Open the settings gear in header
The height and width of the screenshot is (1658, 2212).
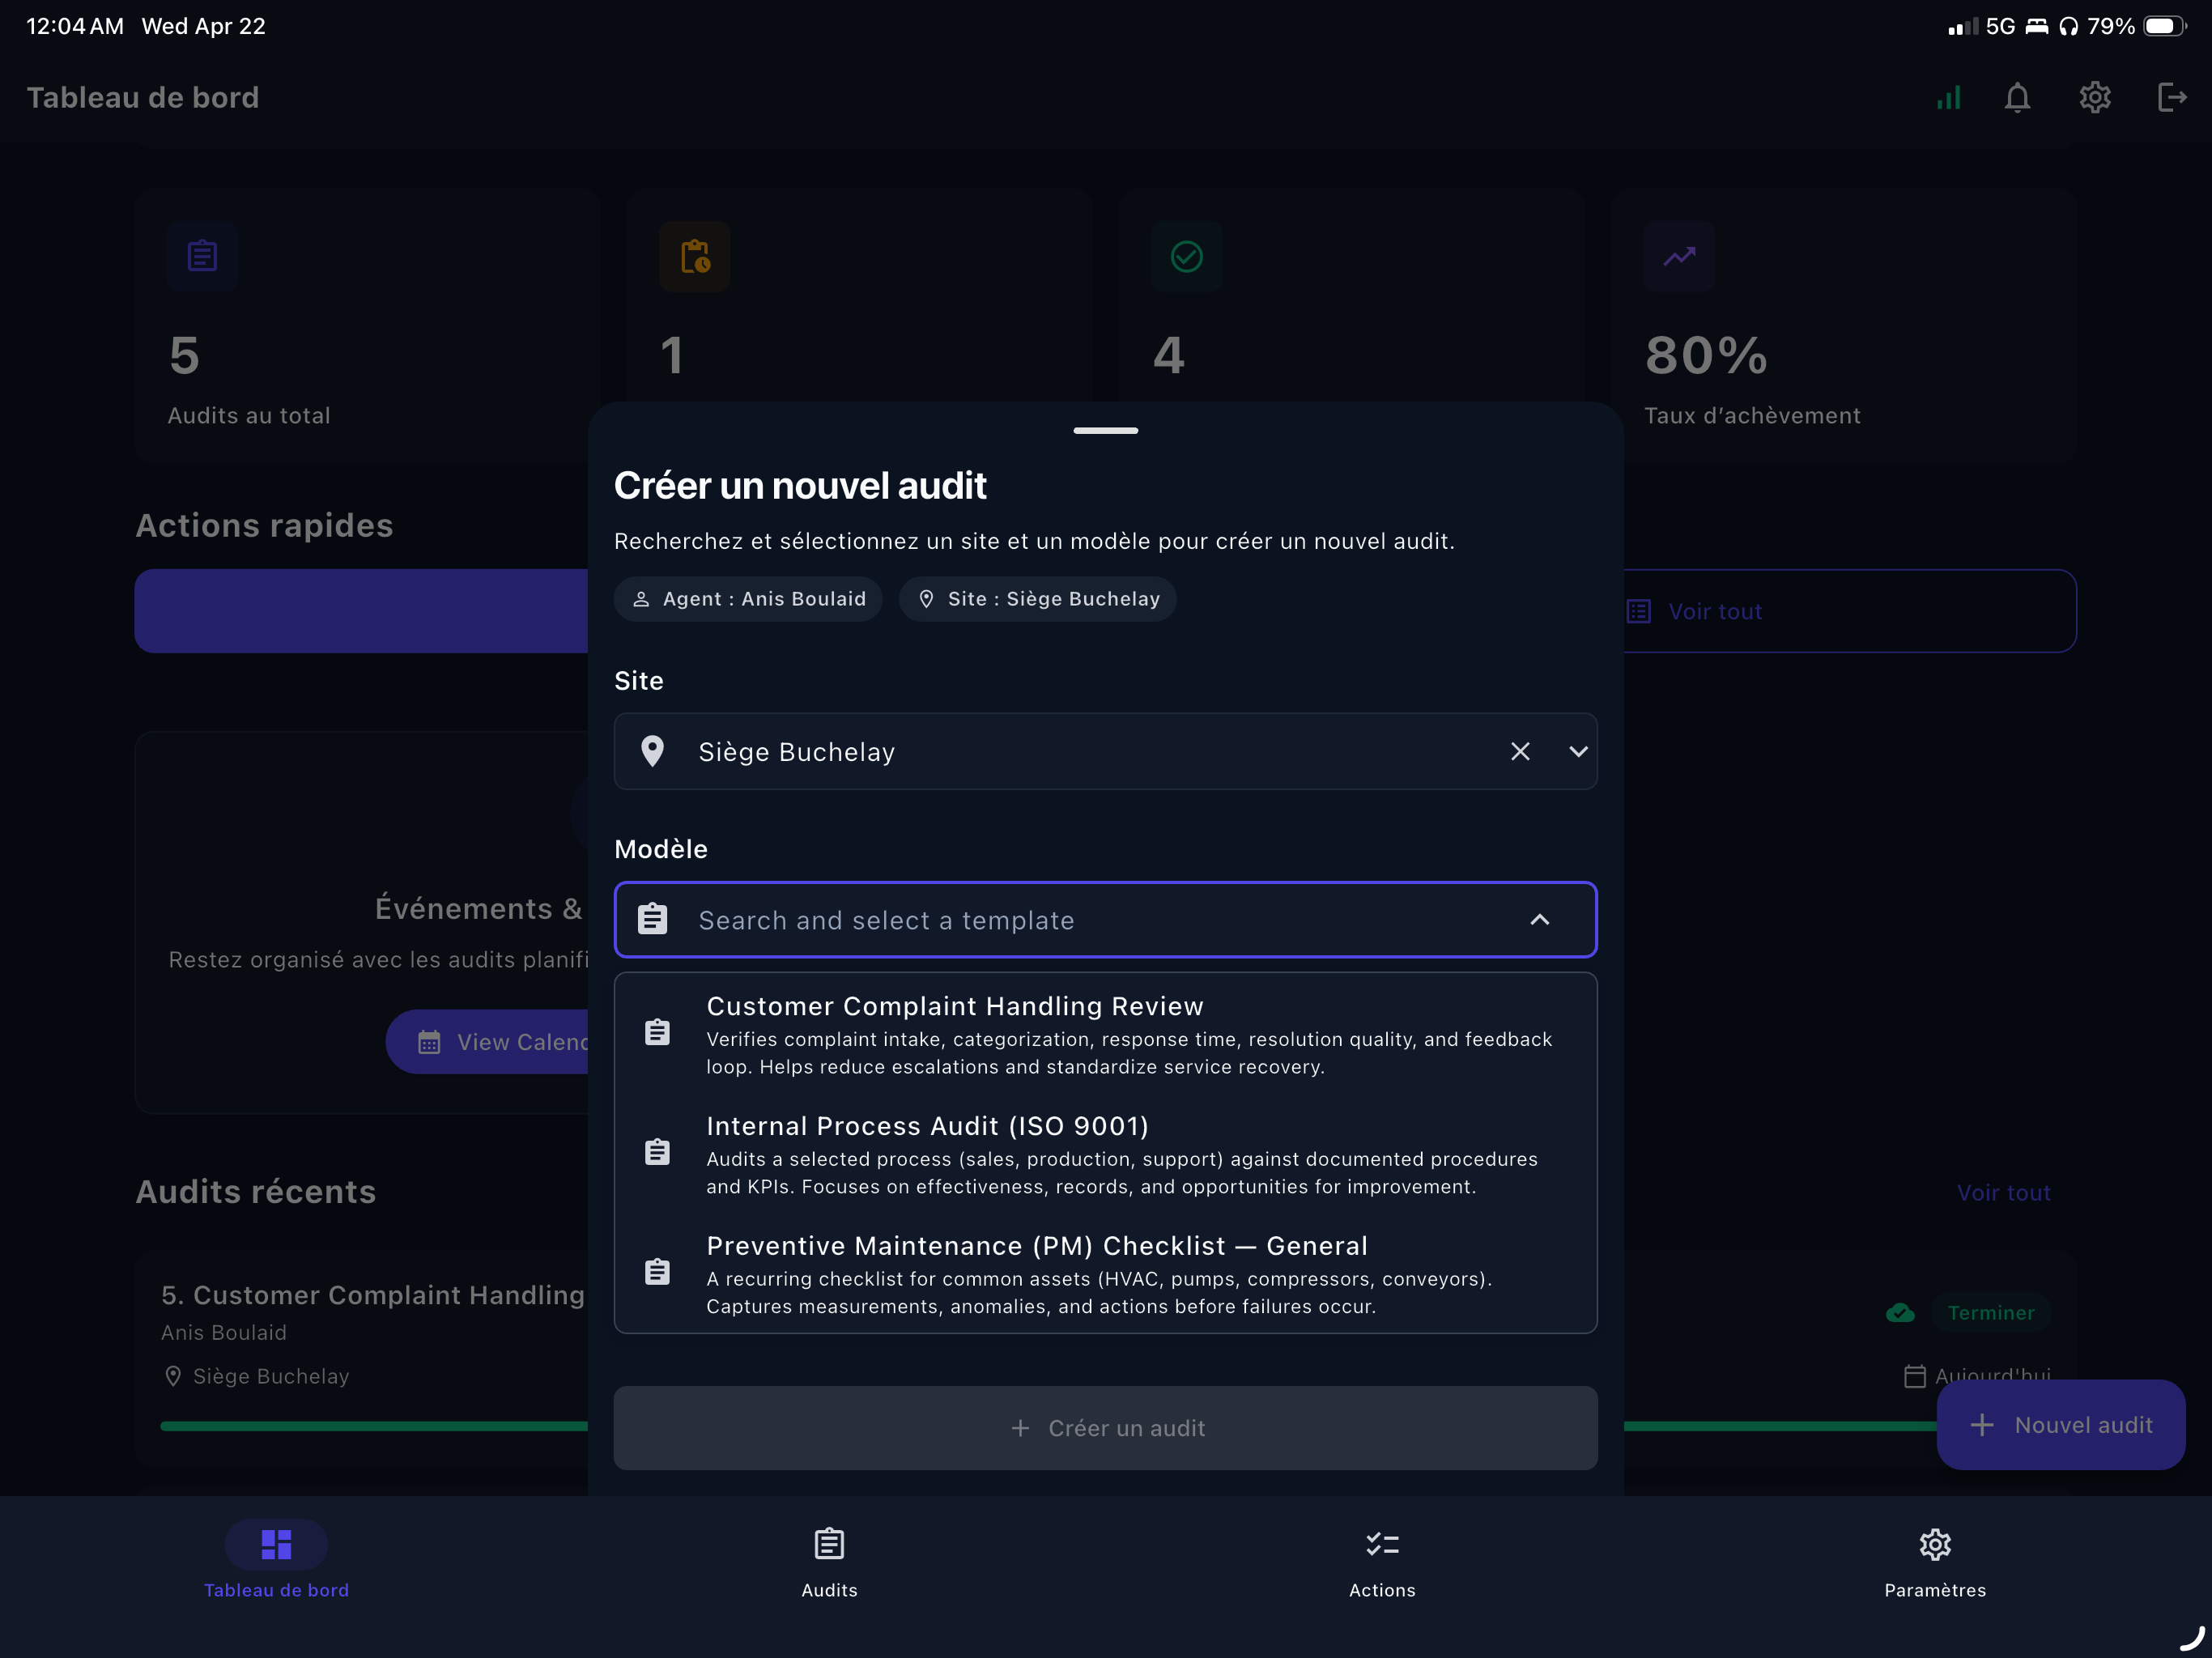click(2095, 97)
